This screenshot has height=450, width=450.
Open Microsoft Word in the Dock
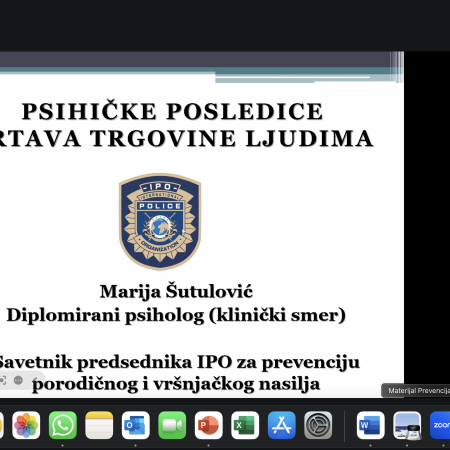tap(370, 425)
